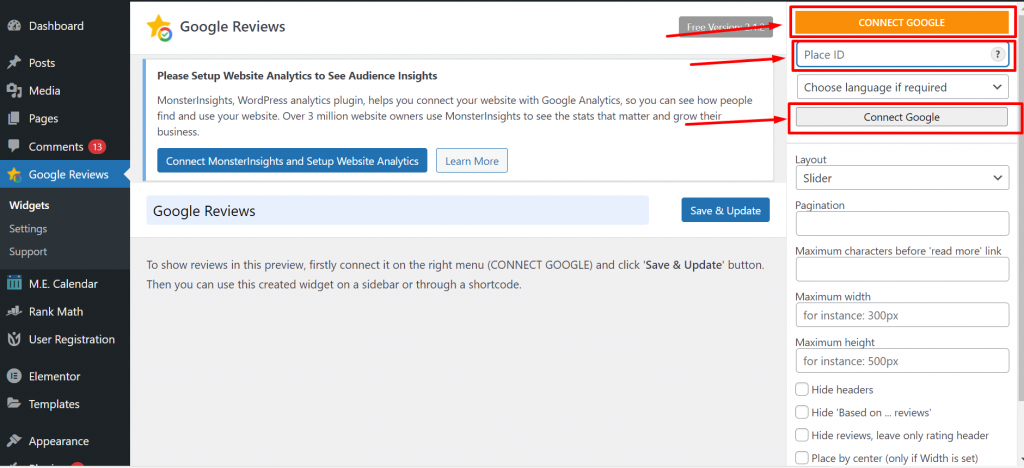Image resolution: width=1024 pixels, height=468 pixels.
Task: Click the Learn More button
Action: [472, 161]
